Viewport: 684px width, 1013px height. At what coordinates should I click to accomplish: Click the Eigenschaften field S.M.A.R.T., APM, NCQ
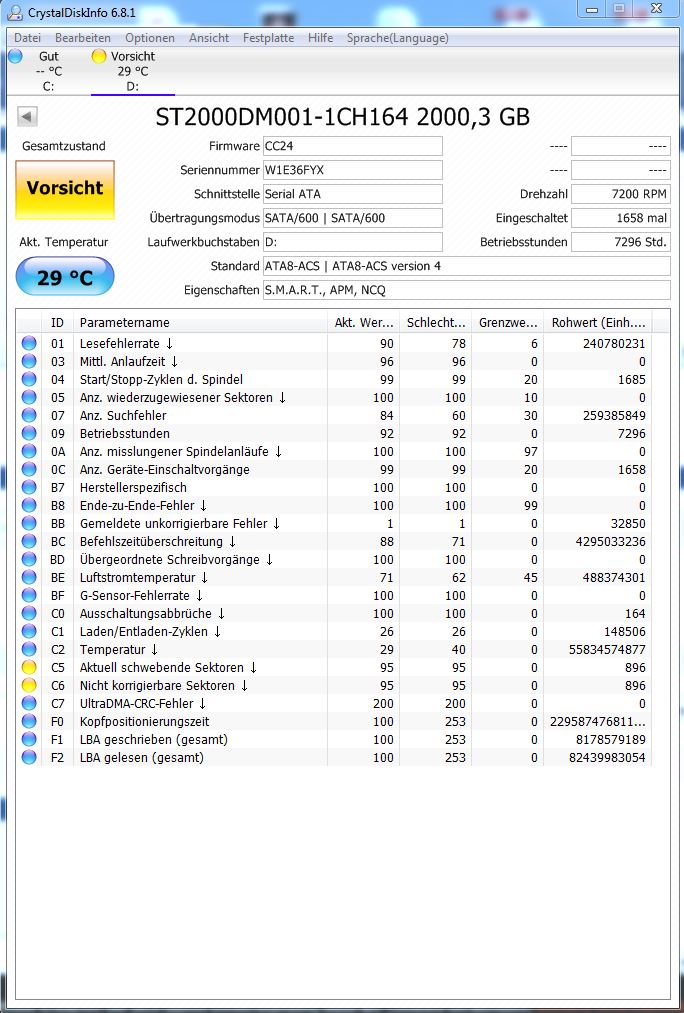[466, 290]
